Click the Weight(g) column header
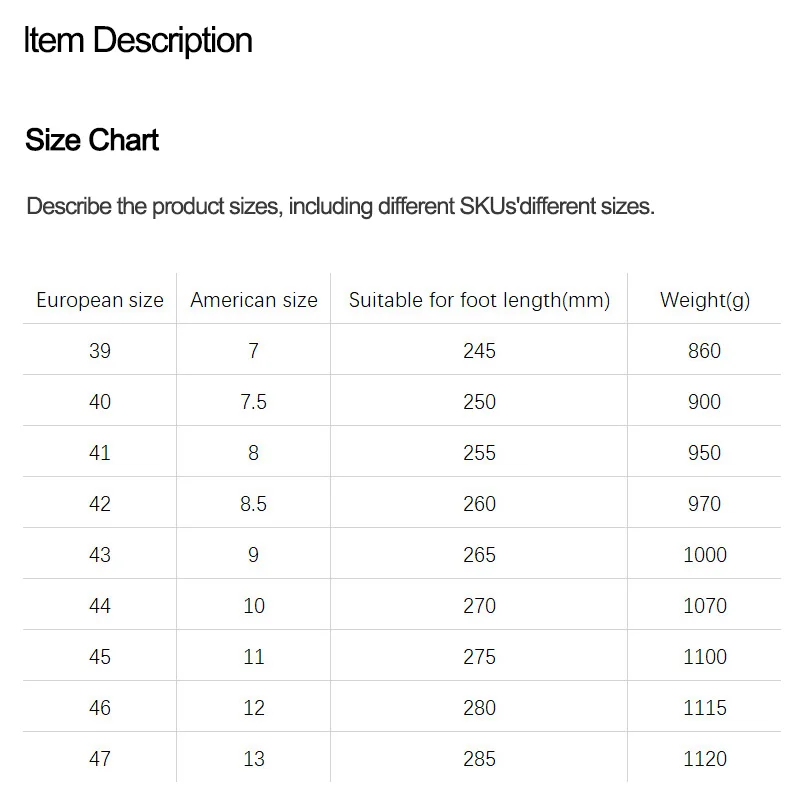The height and width of the screenshot is (800, 800). click(x=705, y=300)
